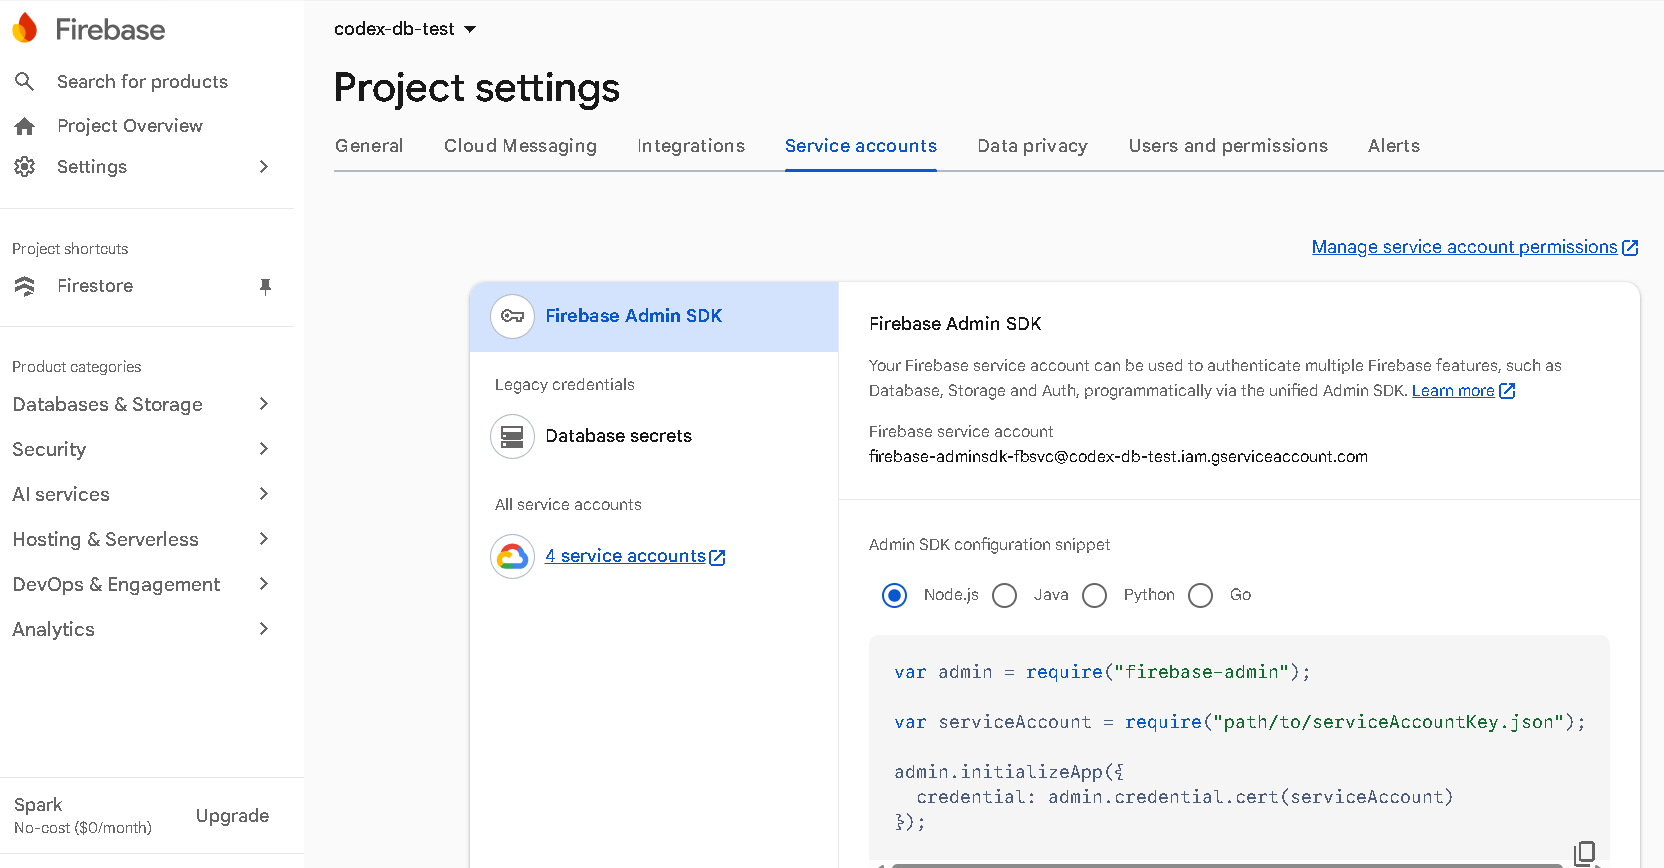Viewport: 1664px width, 868px height.
Task: Click the Firebase Admin SDK key icon
Action: pos(512,316)
